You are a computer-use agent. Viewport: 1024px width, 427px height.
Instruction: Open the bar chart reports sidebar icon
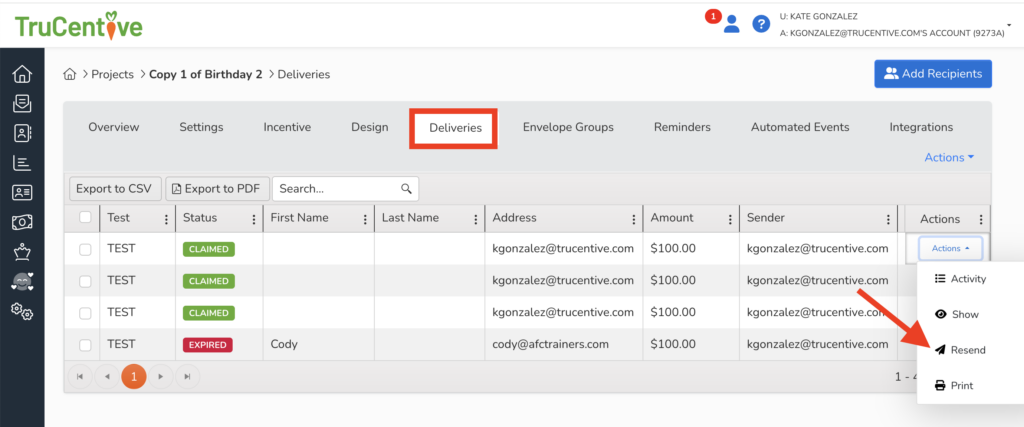pyautogui.click(x=21, y=162)
